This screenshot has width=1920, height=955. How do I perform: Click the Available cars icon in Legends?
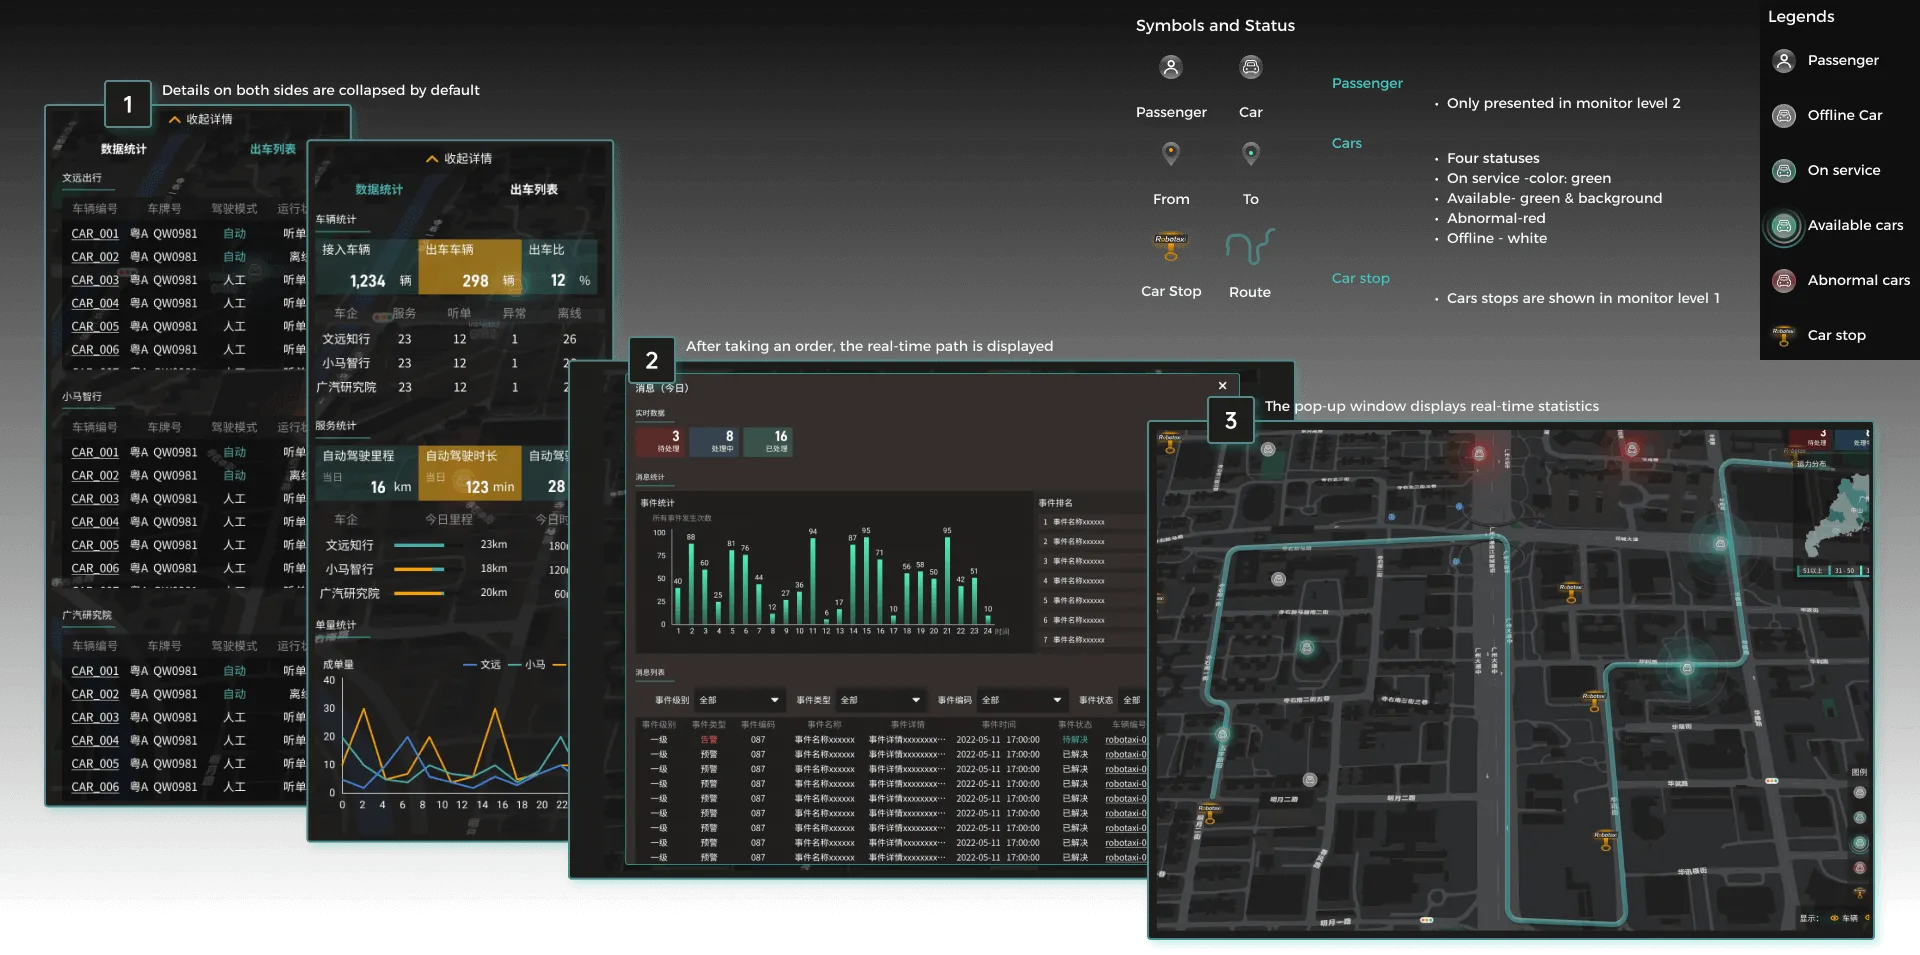coord(1784,226)
